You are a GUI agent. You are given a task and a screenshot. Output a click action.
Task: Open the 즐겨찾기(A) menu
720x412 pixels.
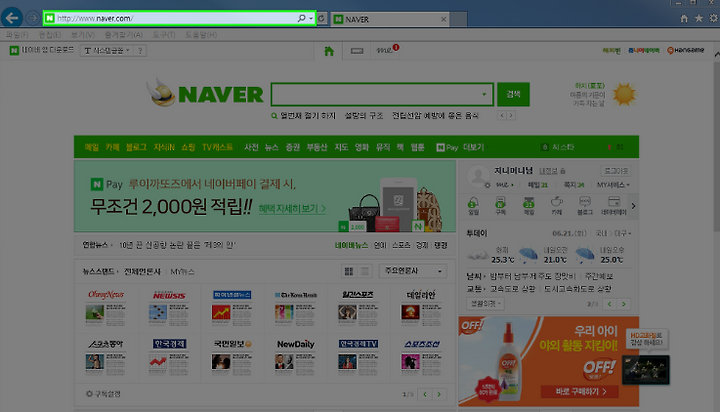(124, 35)
